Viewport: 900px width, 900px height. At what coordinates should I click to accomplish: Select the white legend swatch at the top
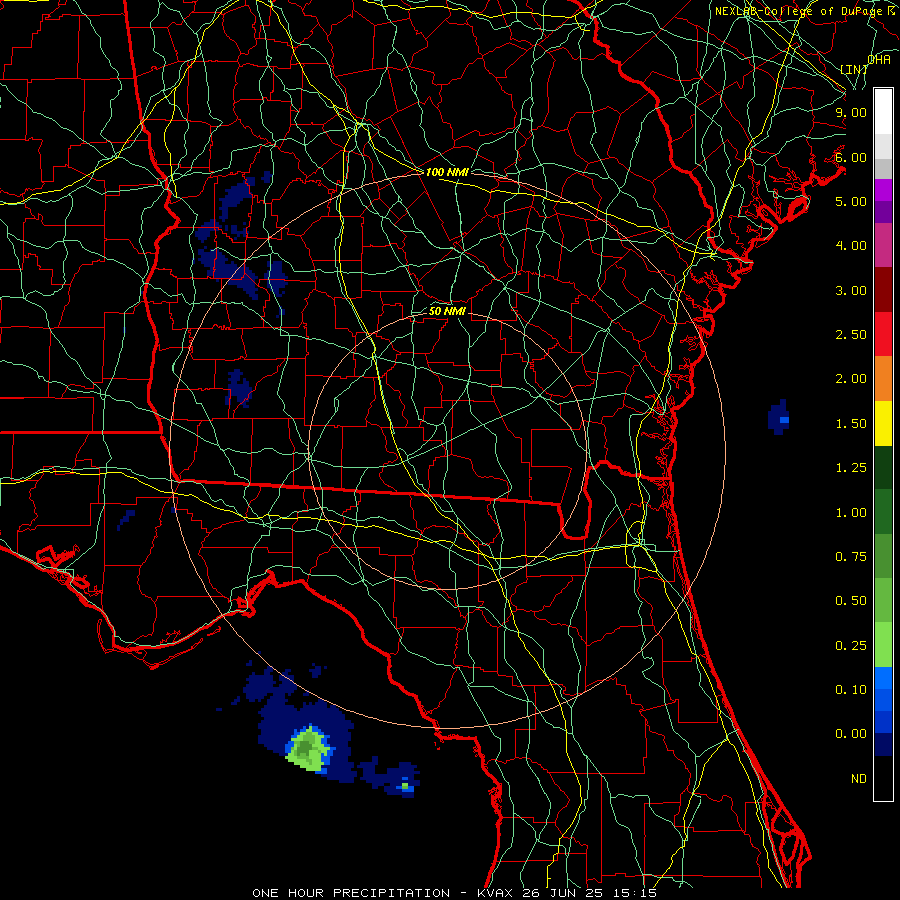(x=883, y=112)
